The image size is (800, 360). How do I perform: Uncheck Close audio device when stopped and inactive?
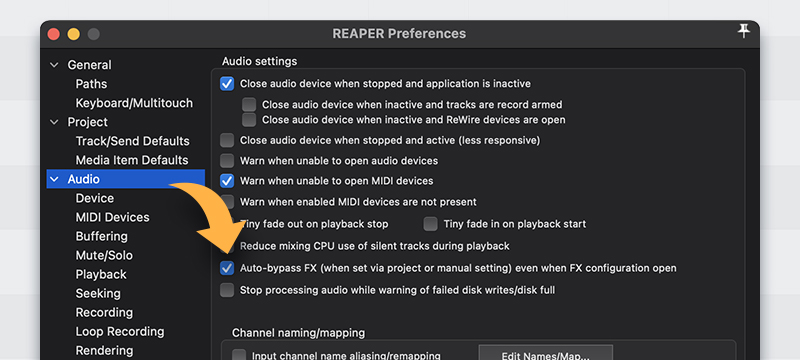pyautogui.click(x=227, y=84)
